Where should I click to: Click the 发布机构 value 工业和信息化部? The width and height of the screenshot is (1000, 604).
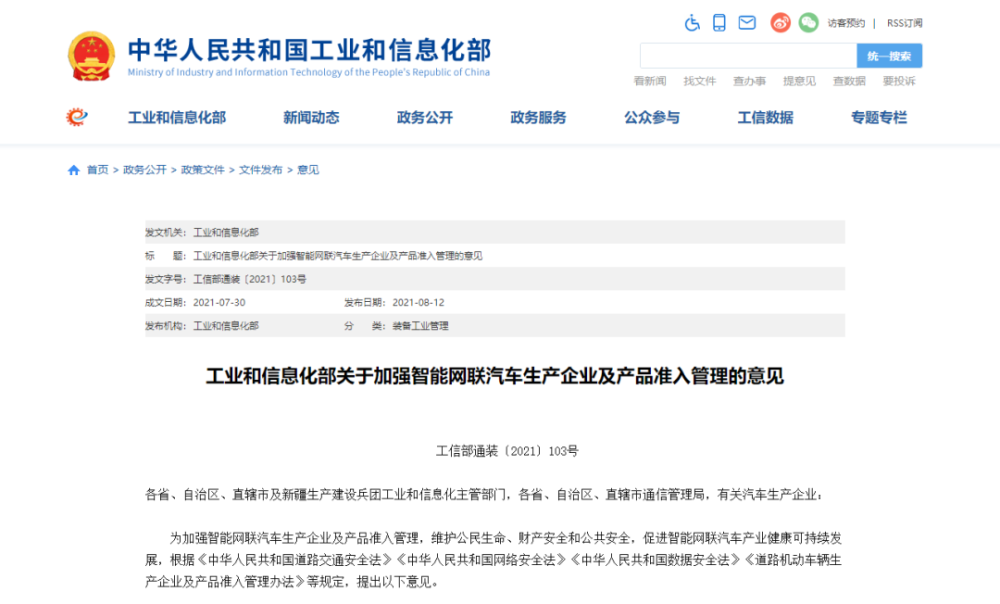pos(226,326)
